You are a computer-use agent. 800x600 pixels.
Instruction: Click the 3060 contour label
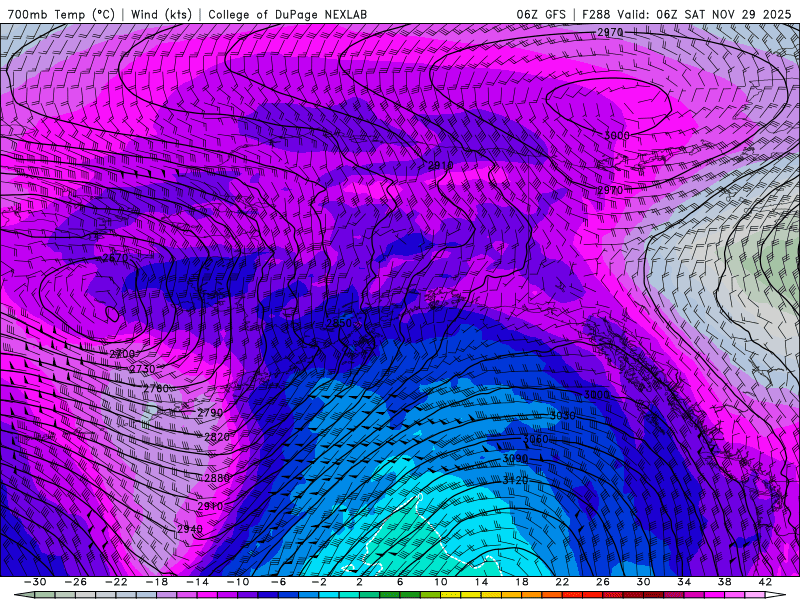click(536, 439)
